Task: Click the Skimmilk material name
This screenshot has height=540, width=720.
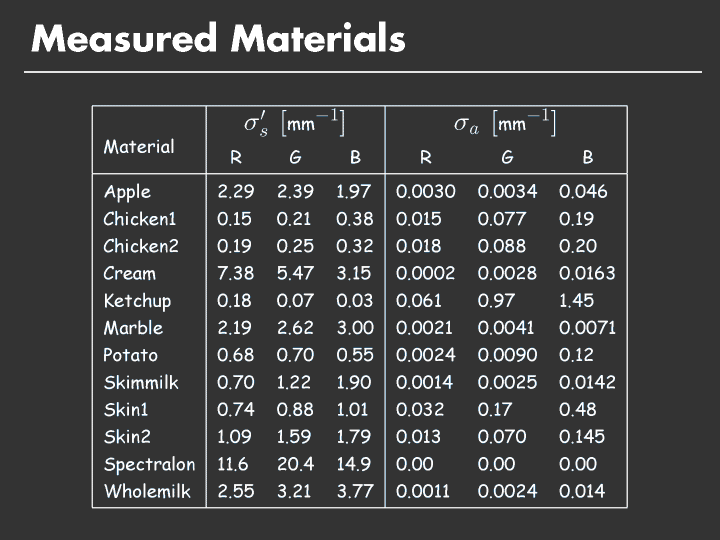Action: point(141,382)
